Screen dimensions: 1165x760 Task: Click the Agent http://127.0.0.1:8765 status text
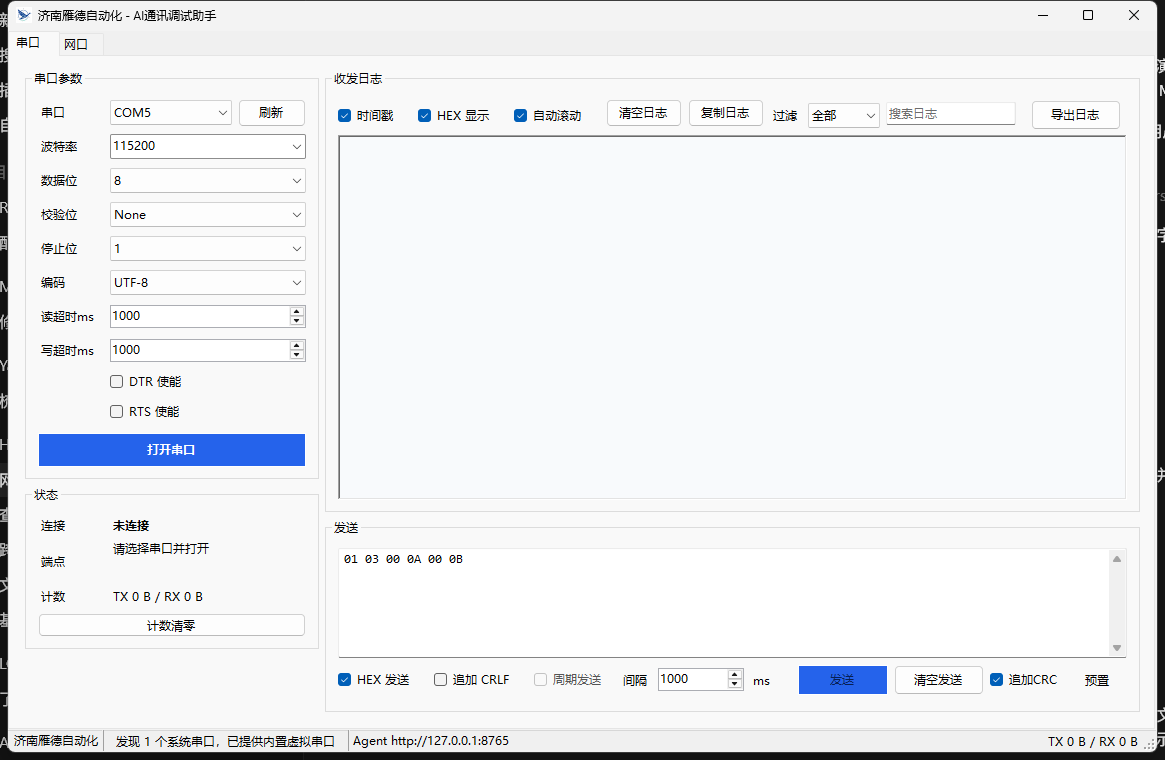pyautogui.click(x=431, y=741)
